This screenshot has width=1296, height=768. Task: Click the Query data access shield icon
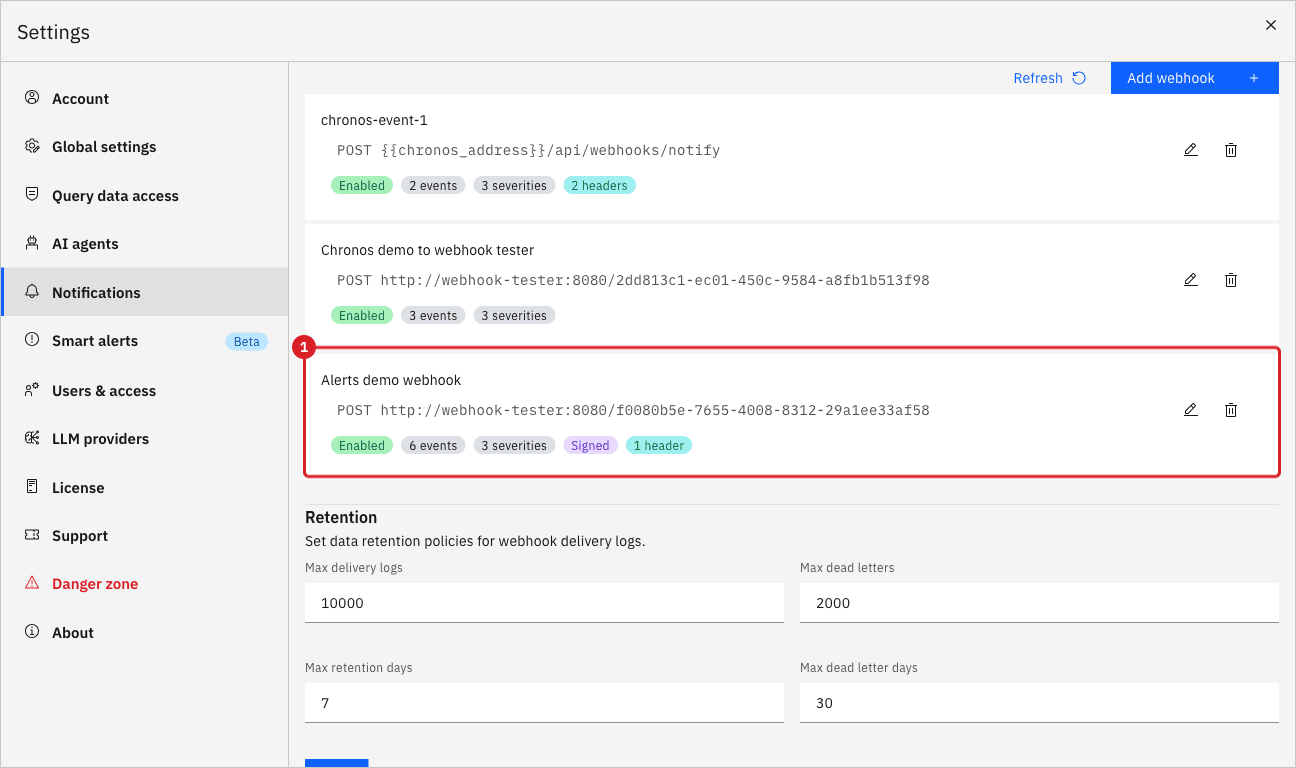[x=32, y=195]
